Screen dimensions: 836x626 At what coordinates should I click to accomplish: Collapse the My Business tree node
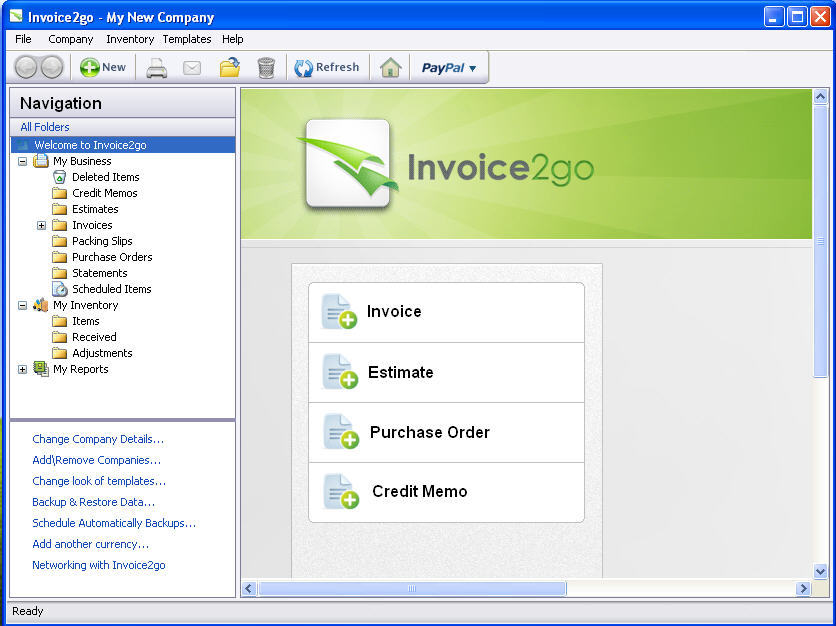[x=22, y=161]
